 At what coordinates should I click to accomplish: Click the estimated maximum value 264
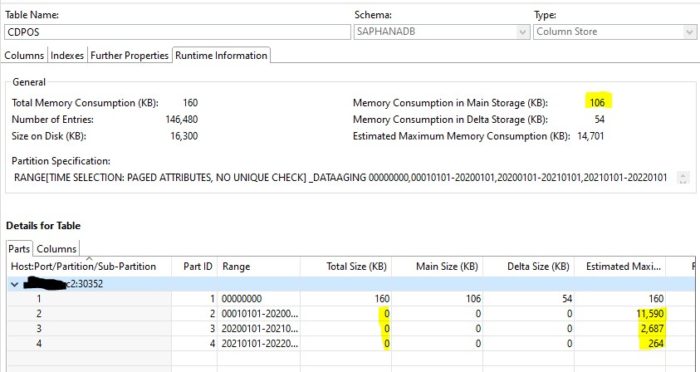point(656,343)
